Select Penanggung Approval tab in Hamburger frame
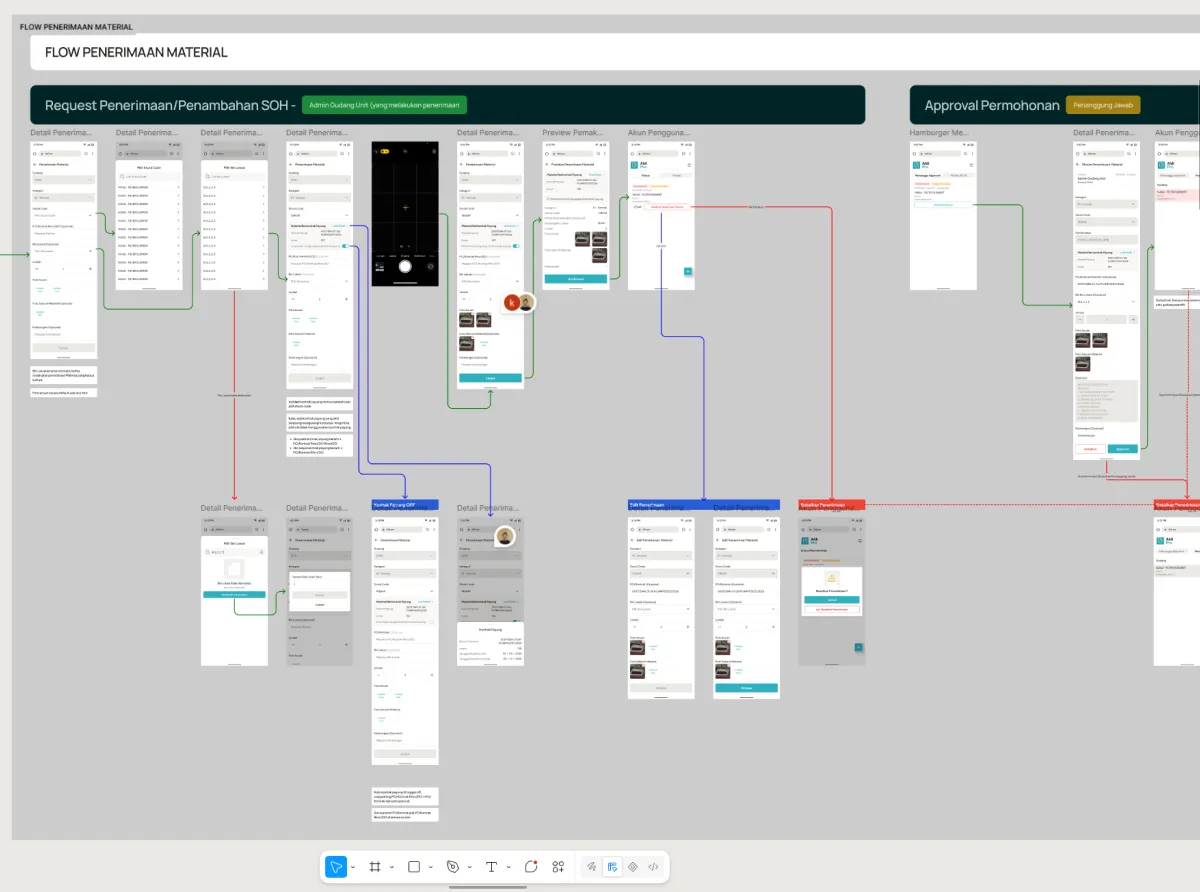The height and width of the screenshot is (892, 1200). point(928,175)
